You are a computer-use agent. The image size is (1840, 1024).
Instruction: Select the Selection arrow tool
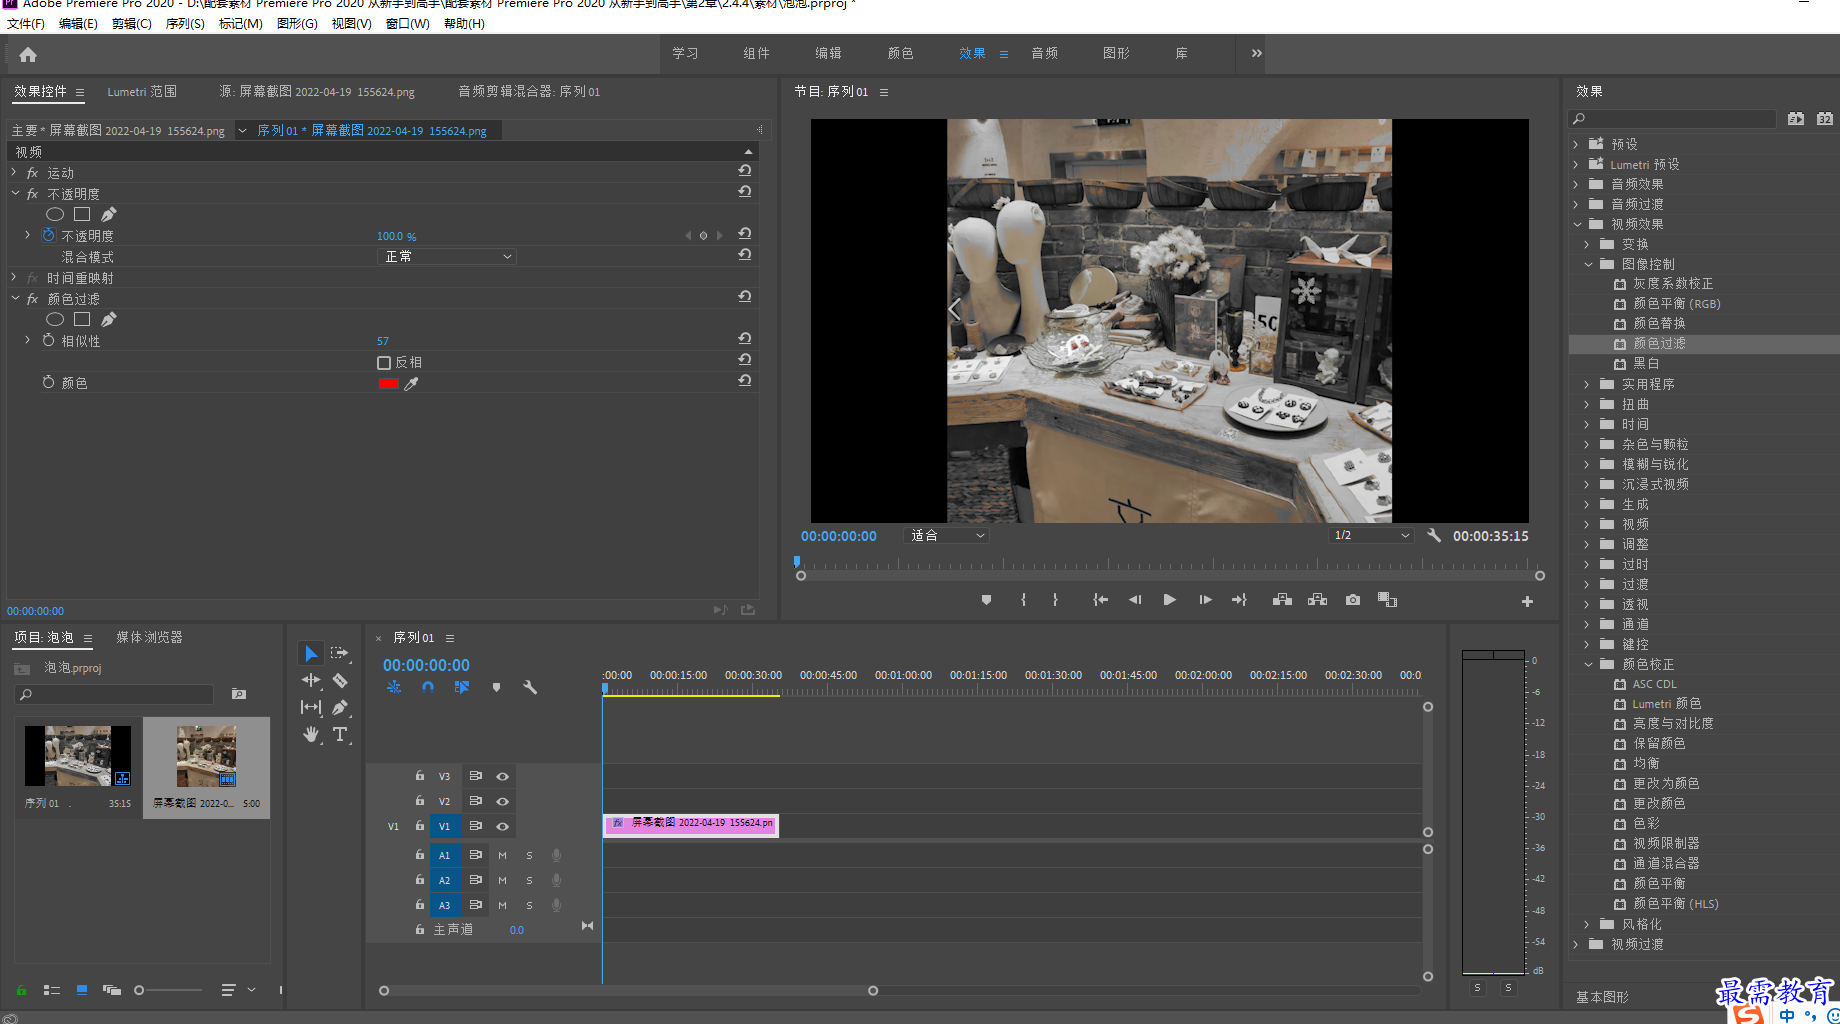tap(311, 653)
